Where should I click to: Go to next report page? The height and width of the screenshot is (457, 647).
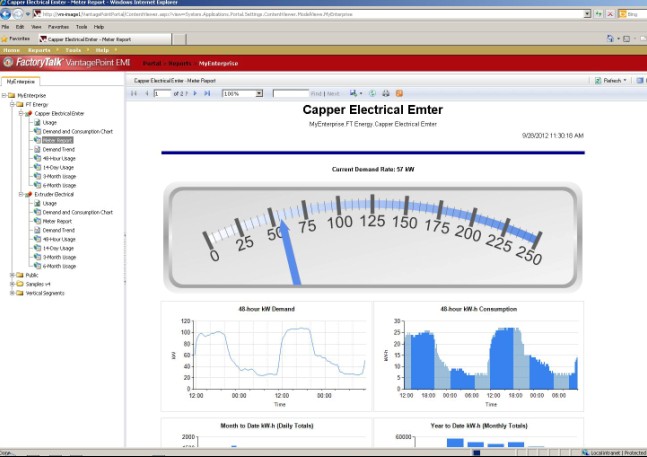click(x=195, y=93)
